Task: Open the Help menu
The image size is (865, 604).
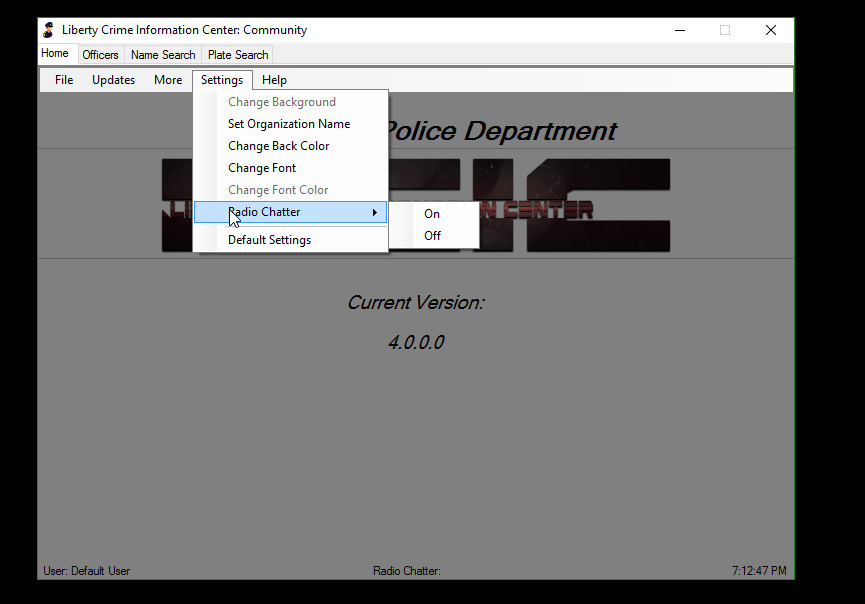Action: (274, 80)
